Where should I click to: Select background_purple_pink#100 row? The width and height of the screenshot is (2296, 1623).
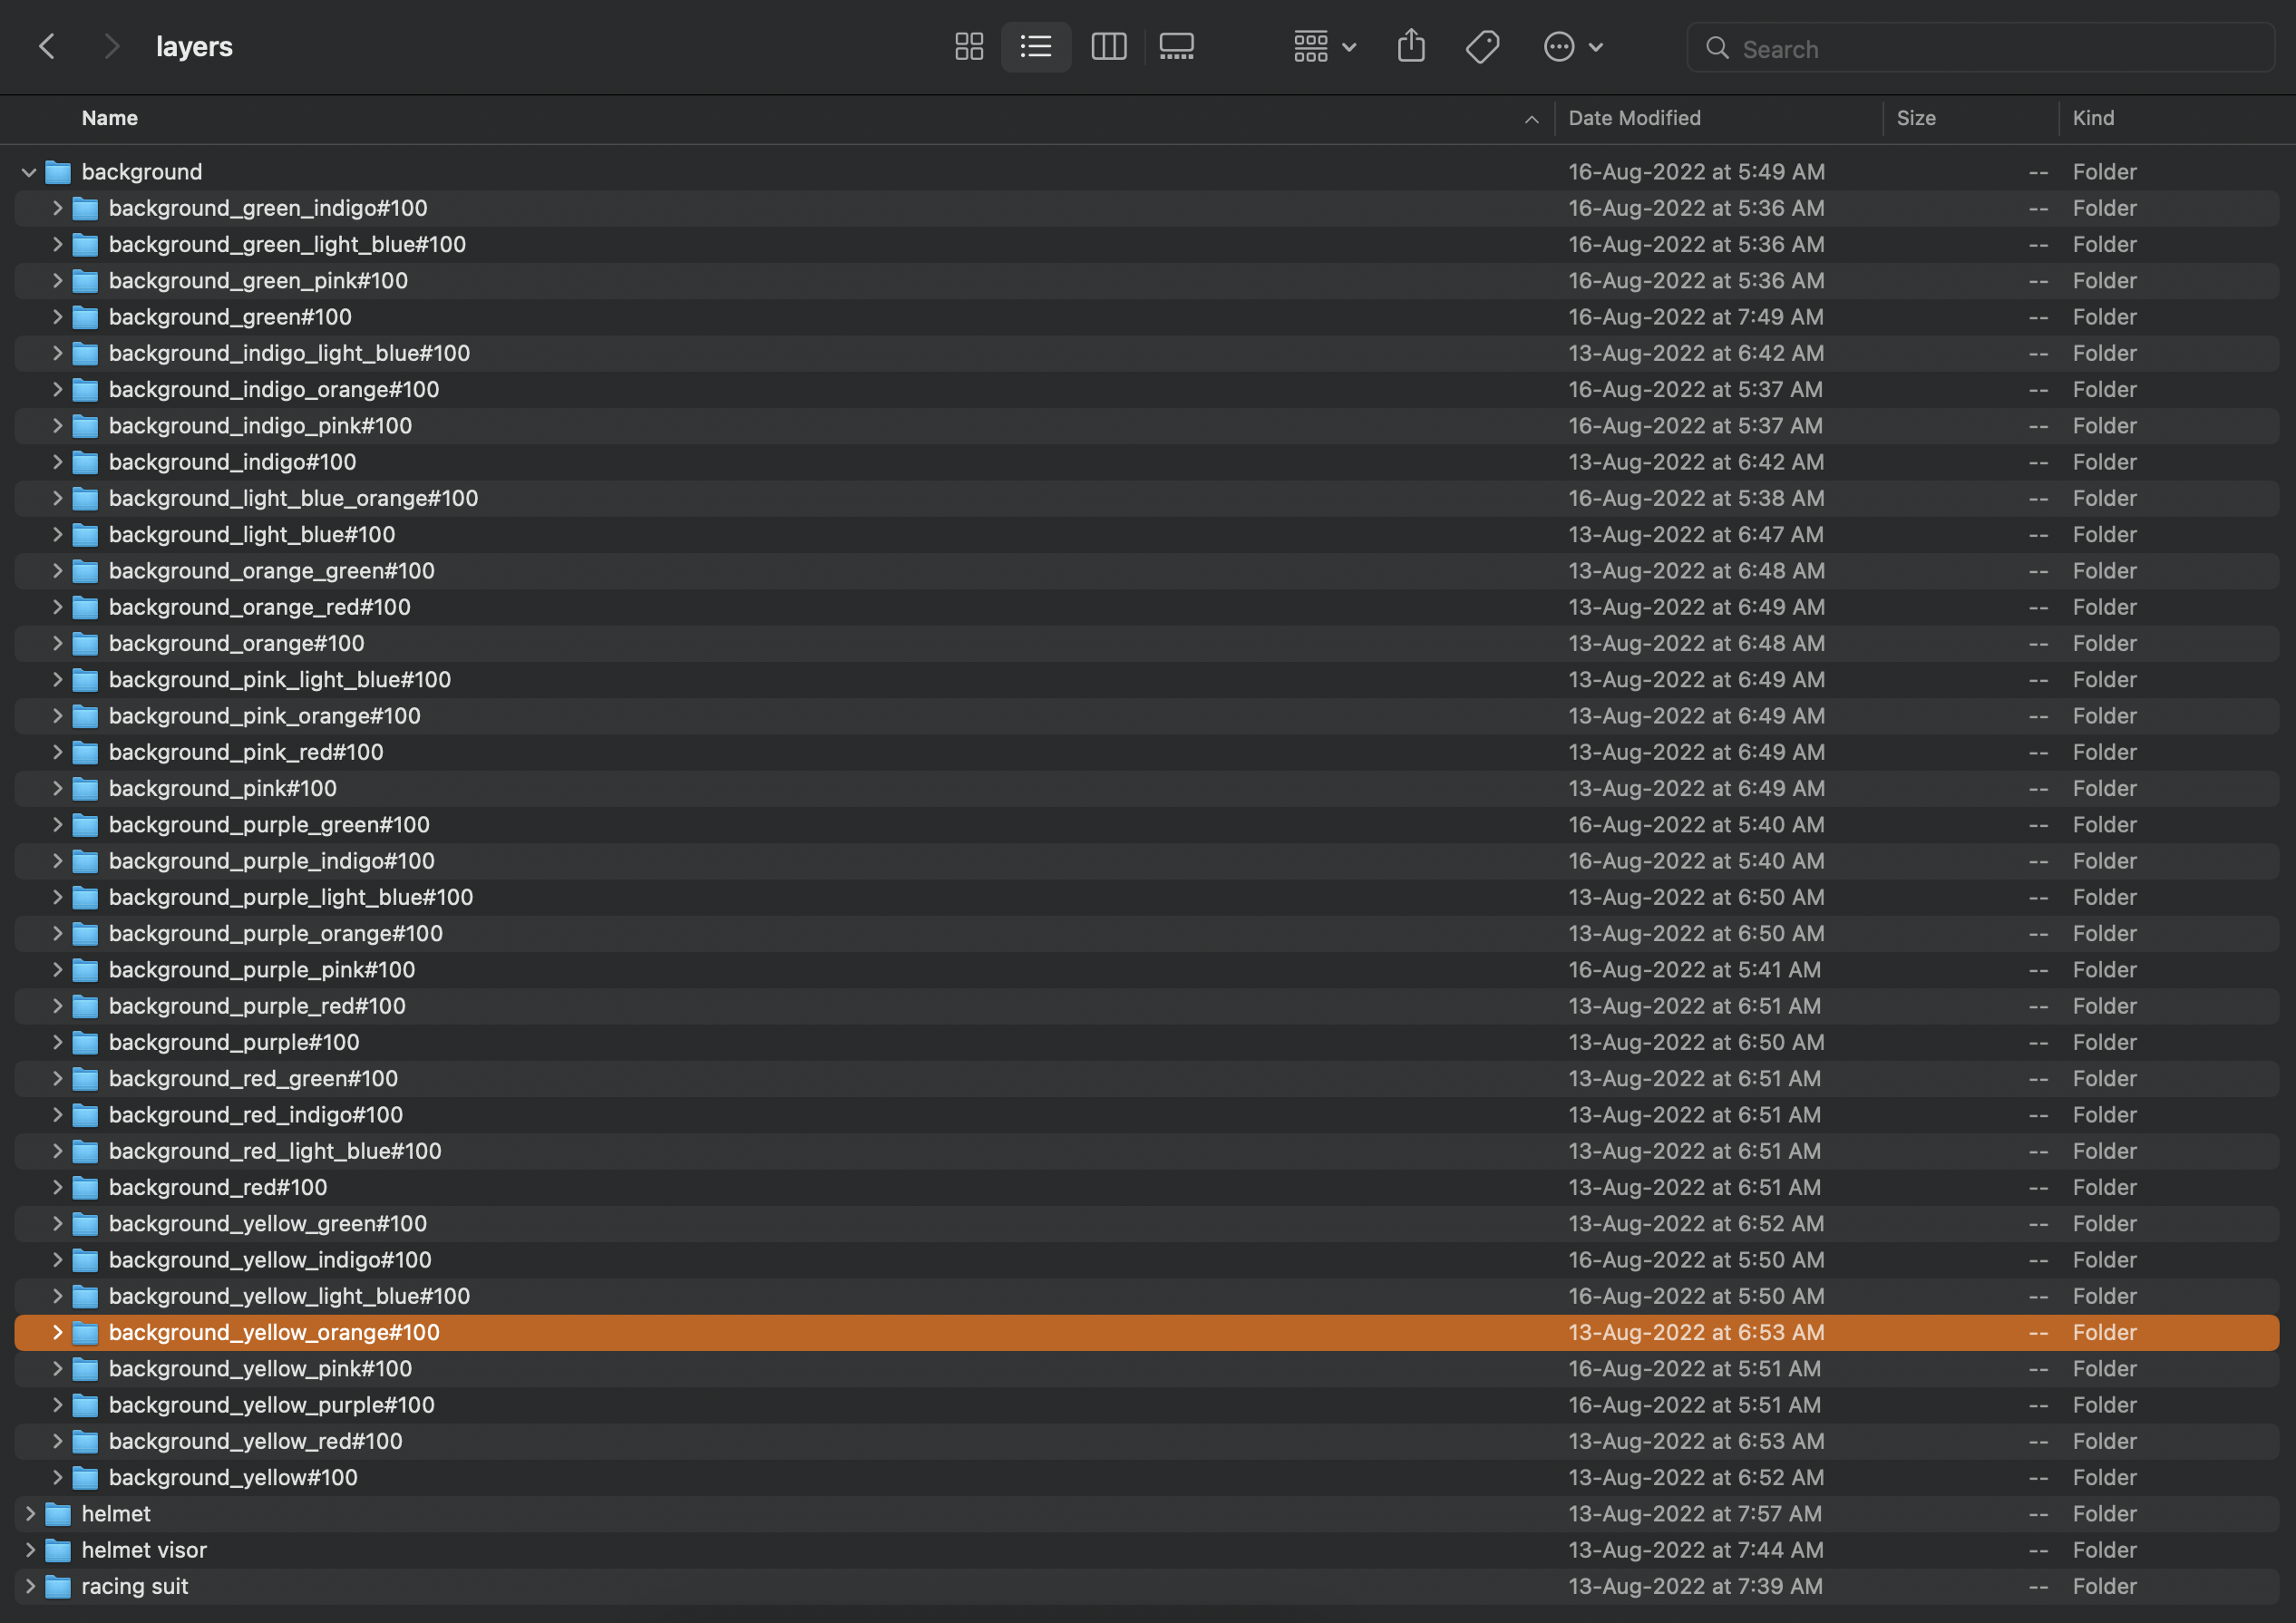point(1147,970)
